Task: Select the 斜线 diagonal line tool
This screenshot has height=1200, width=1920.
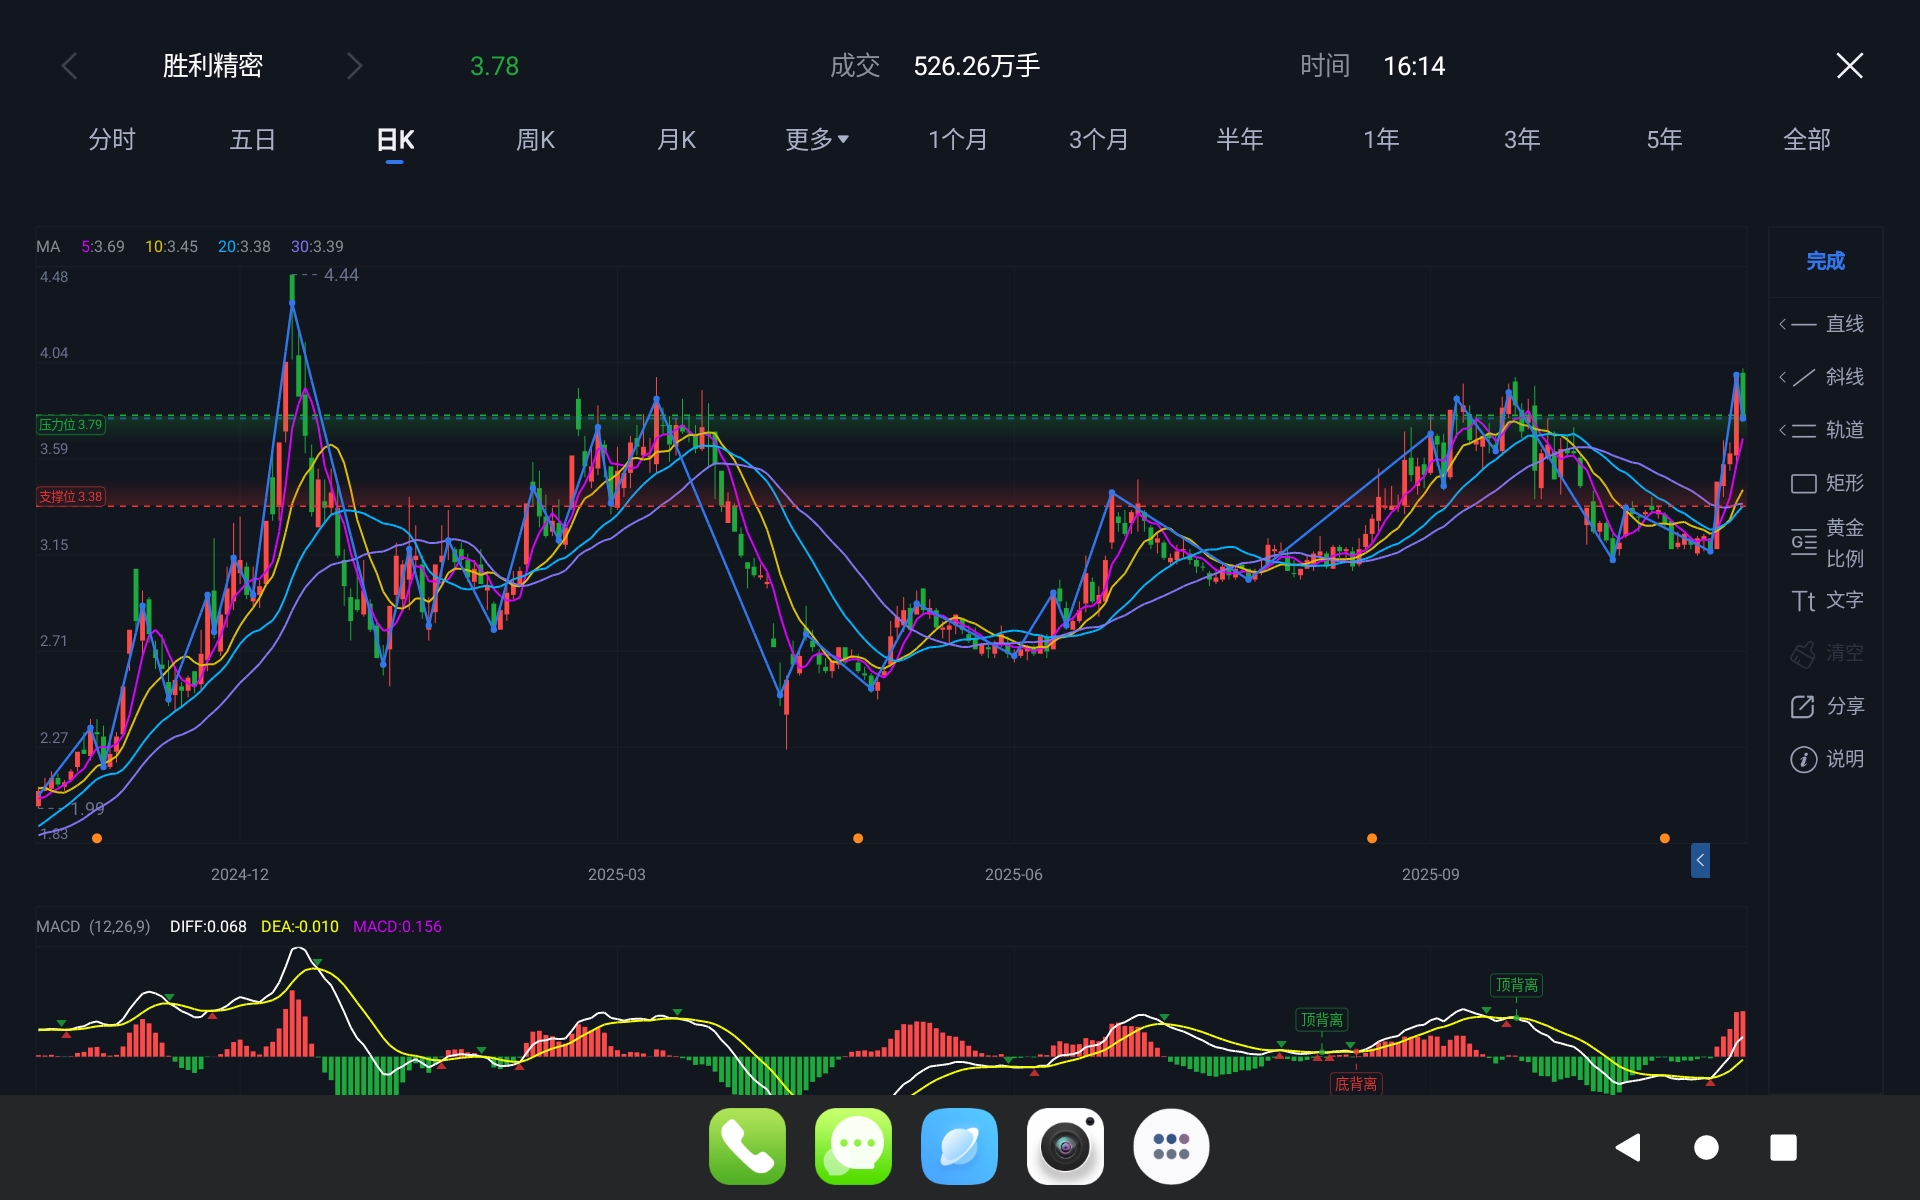Action: tap(1825, 377)
